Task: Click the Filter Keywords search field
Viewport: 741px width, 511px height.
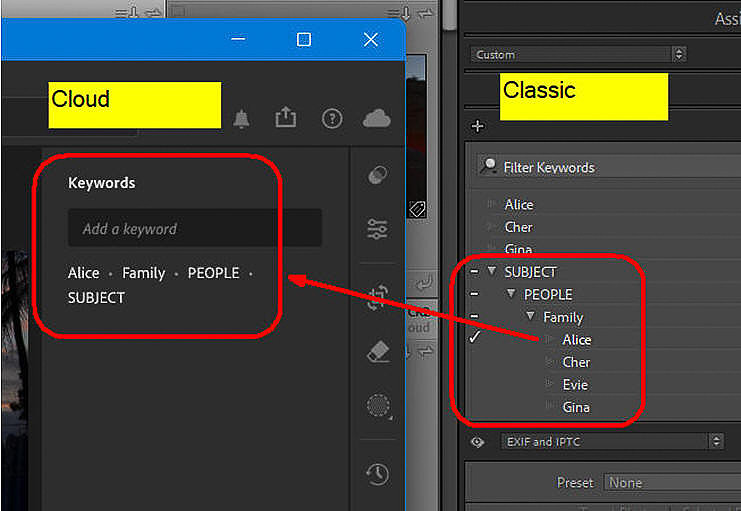Action: click(609, 167)
